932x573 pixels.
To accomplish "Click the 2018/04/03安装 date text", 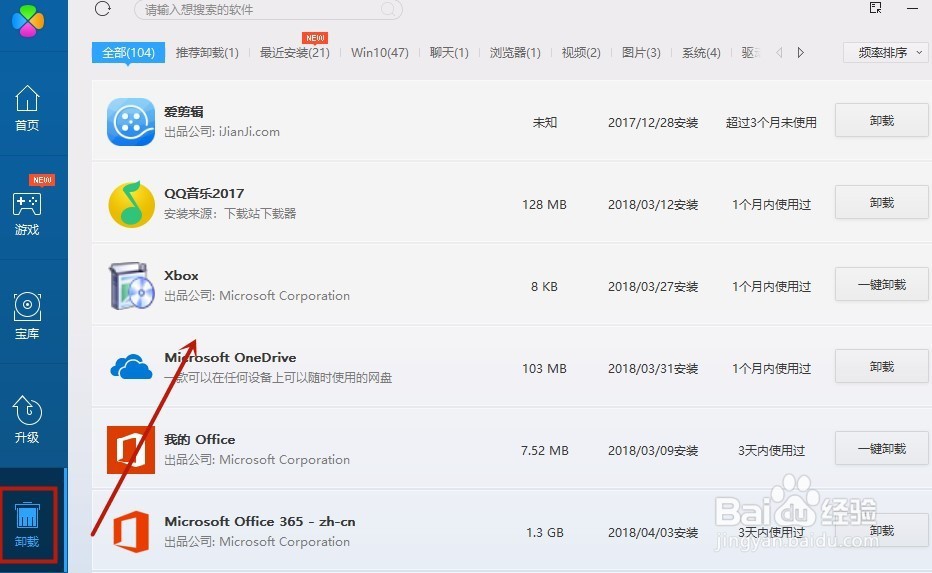I will point(653,533).
